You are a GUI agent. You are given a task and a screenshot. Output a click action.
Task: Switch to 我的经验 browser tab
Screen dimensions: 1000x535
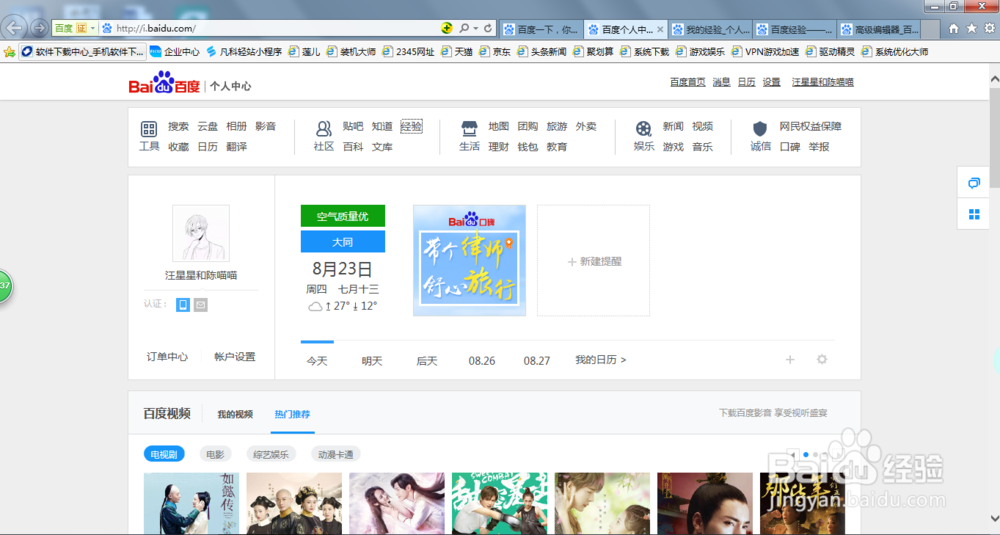click(710, 29)
